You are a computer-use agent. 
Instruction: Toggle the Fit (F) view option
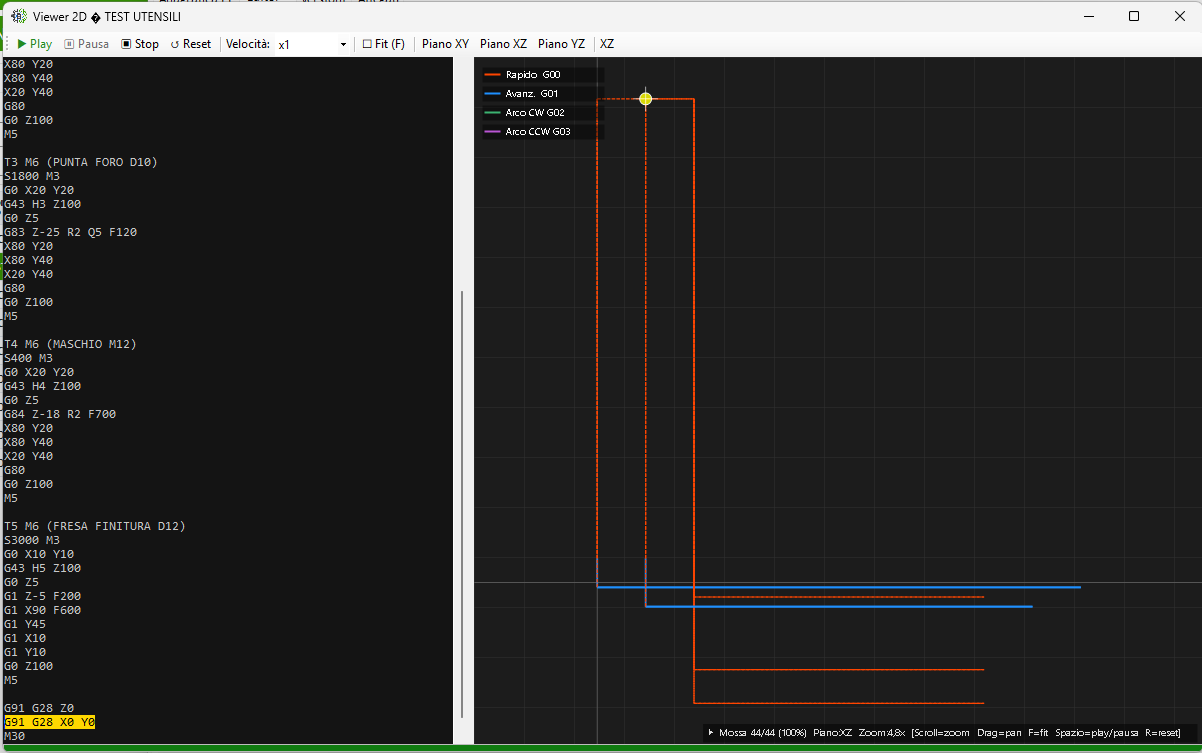pyautogui.click(x=384, y=44)
